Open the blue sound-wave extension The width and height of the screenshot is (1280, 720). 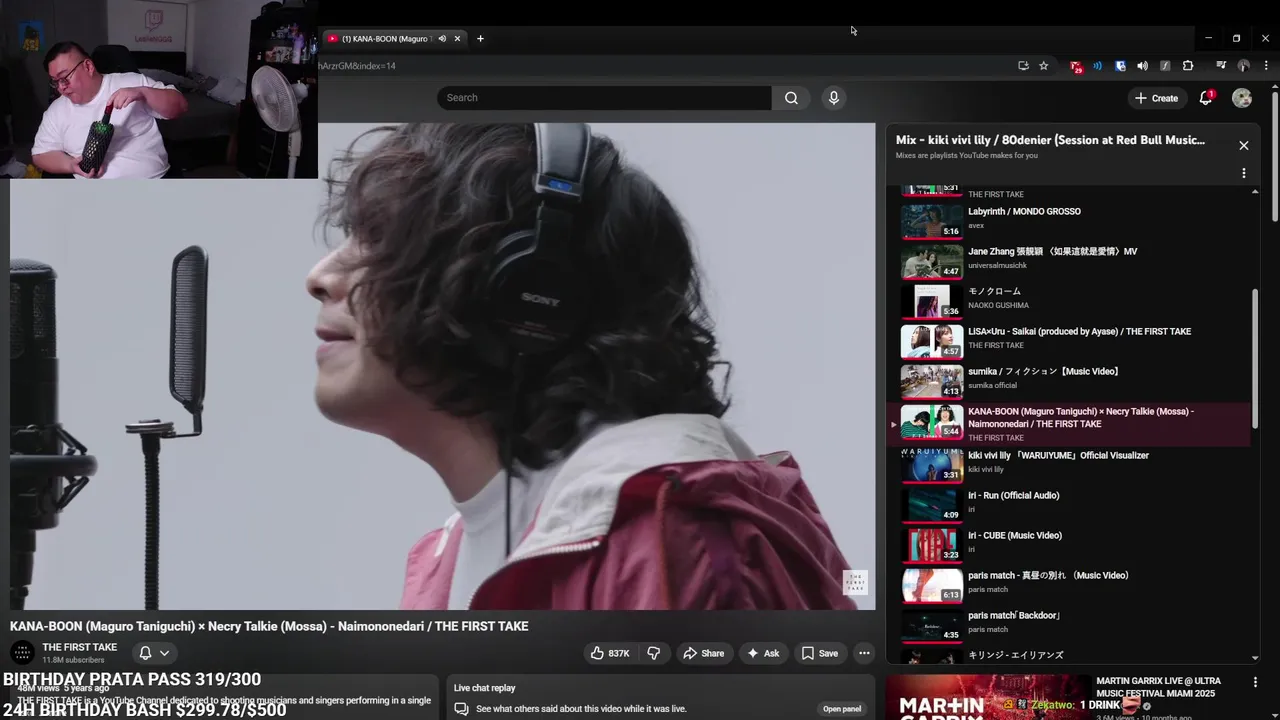pos(1097,66)
